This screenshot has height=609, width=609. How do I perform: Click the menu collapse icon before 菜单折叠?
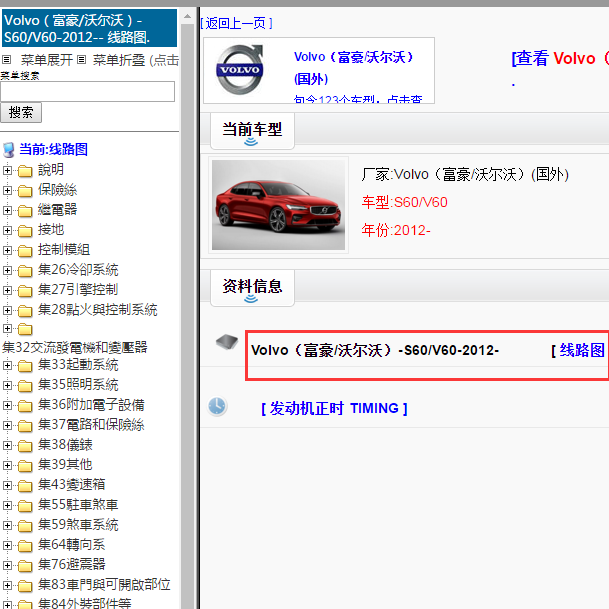(81, 60)
